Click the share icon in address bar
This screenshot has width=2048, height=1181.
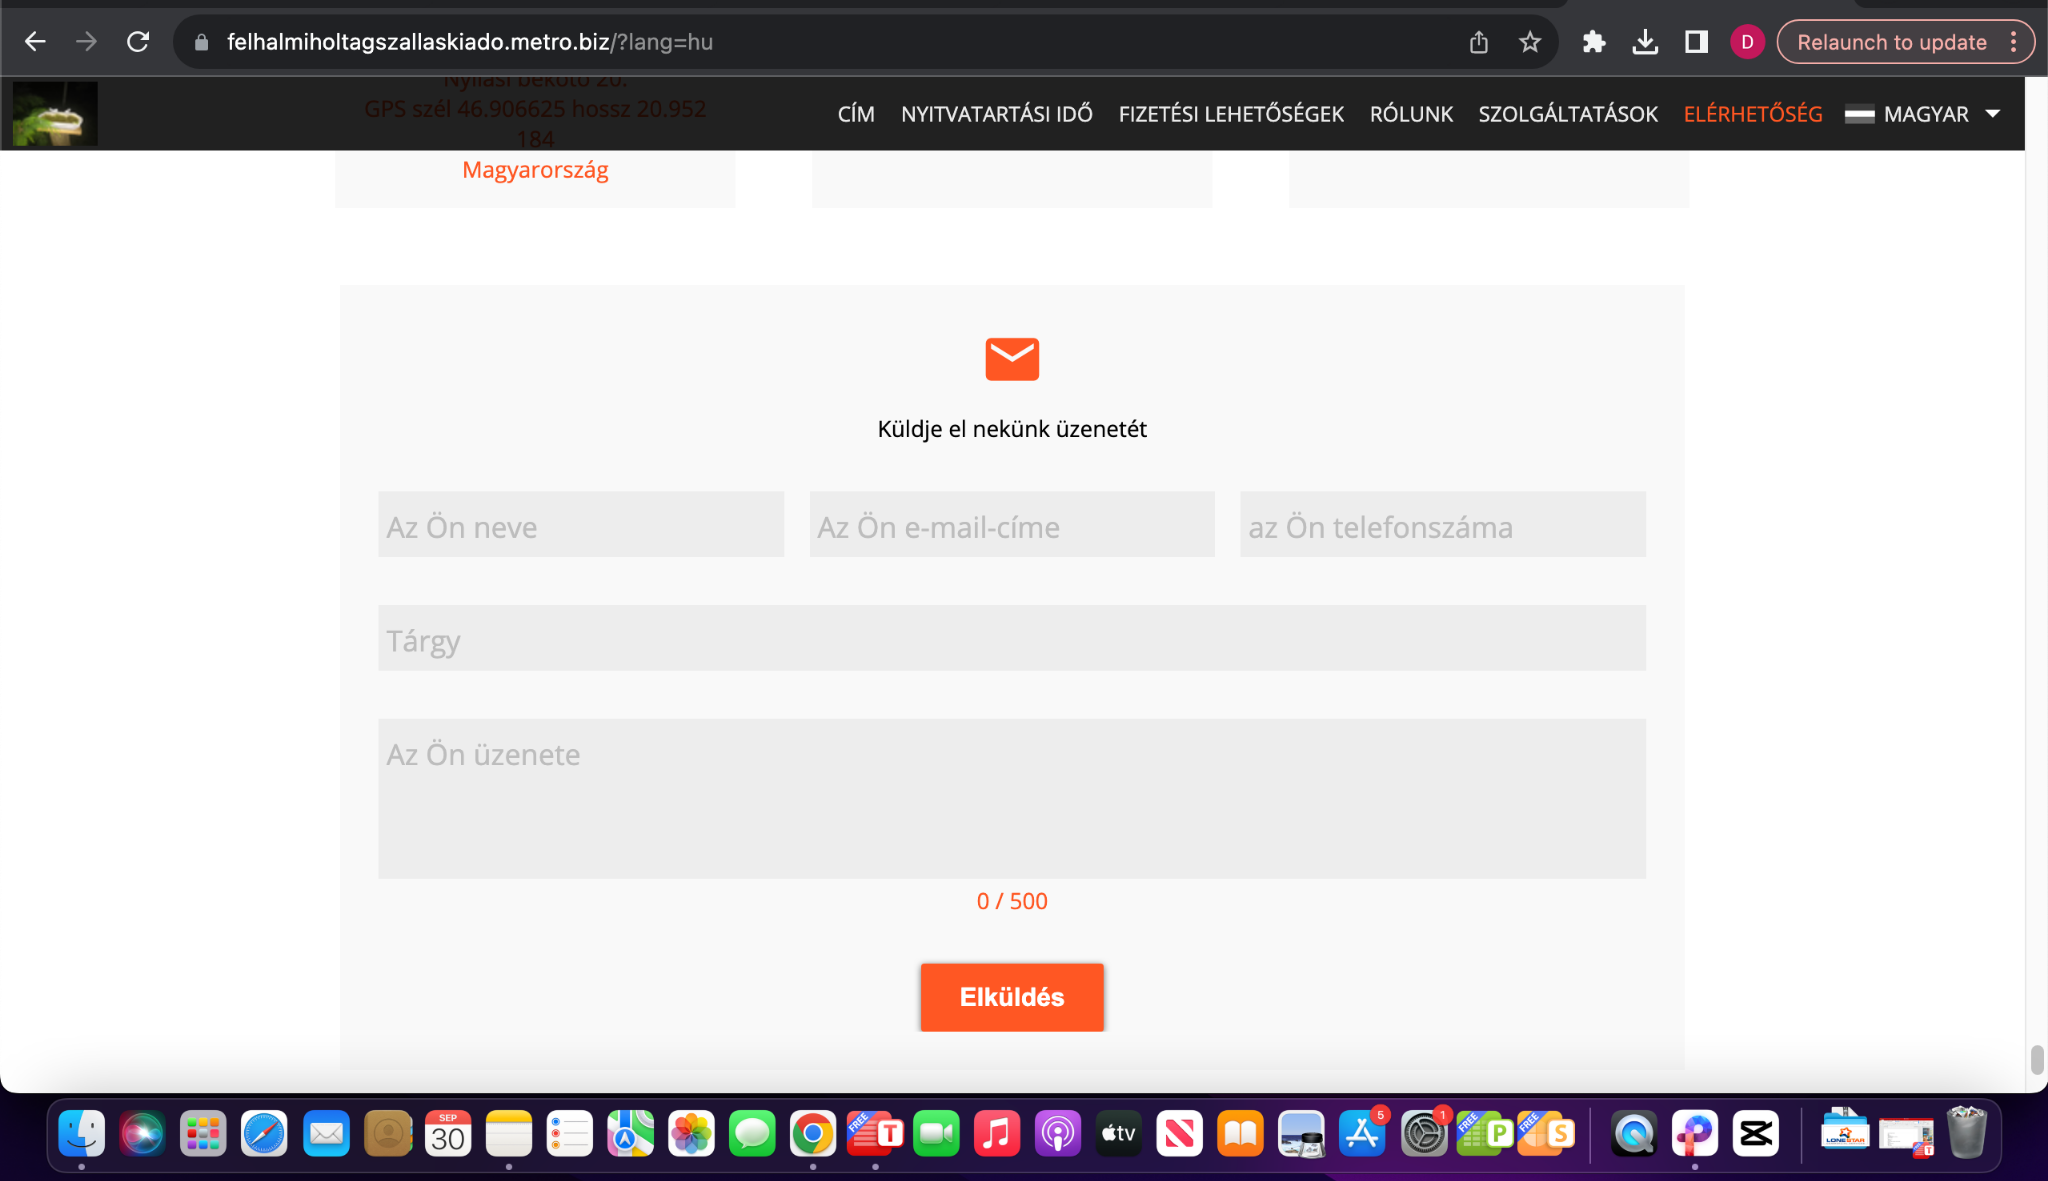click(1479, 42)
